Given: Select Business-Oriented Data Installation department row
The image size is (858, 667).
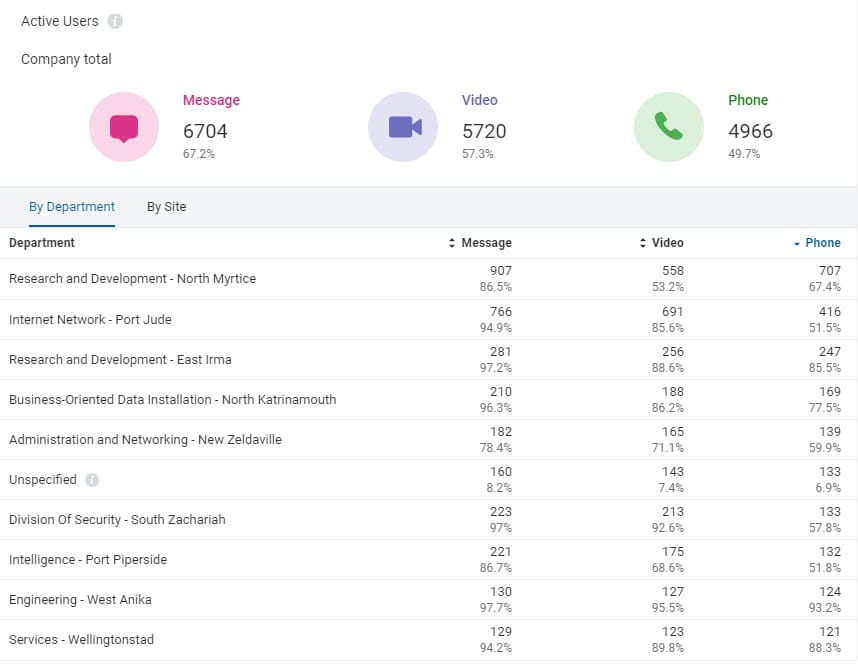Looking at the screenshot, I should [x=172, y=400].
